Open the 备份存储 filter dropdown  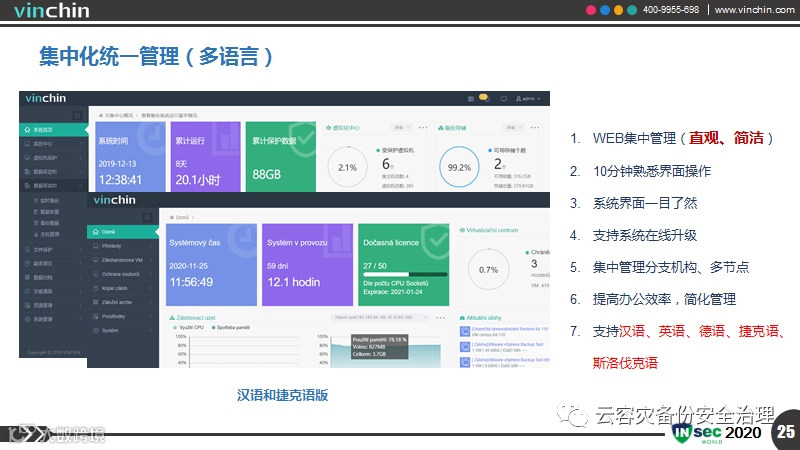[512, 128]
